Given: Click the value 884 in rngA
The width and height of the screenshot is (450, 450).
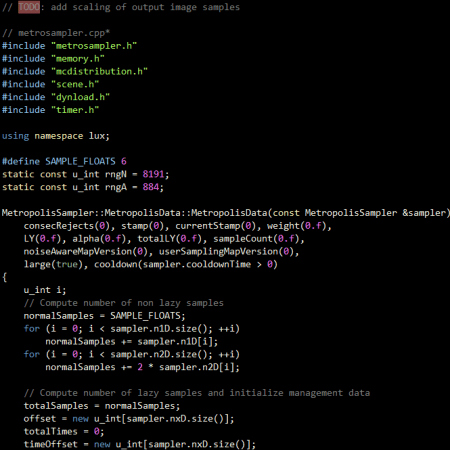Looking at the screenshot, I should point(151,187).
